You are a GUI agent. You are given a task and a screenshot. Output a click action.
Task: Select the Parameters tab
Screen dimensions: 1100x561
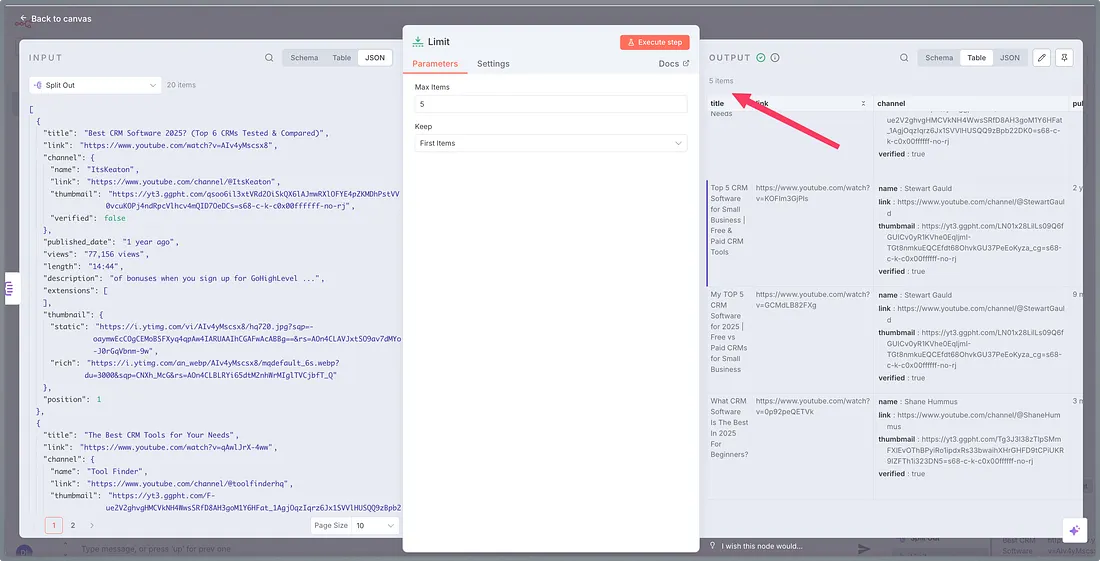tap(435, 64)
